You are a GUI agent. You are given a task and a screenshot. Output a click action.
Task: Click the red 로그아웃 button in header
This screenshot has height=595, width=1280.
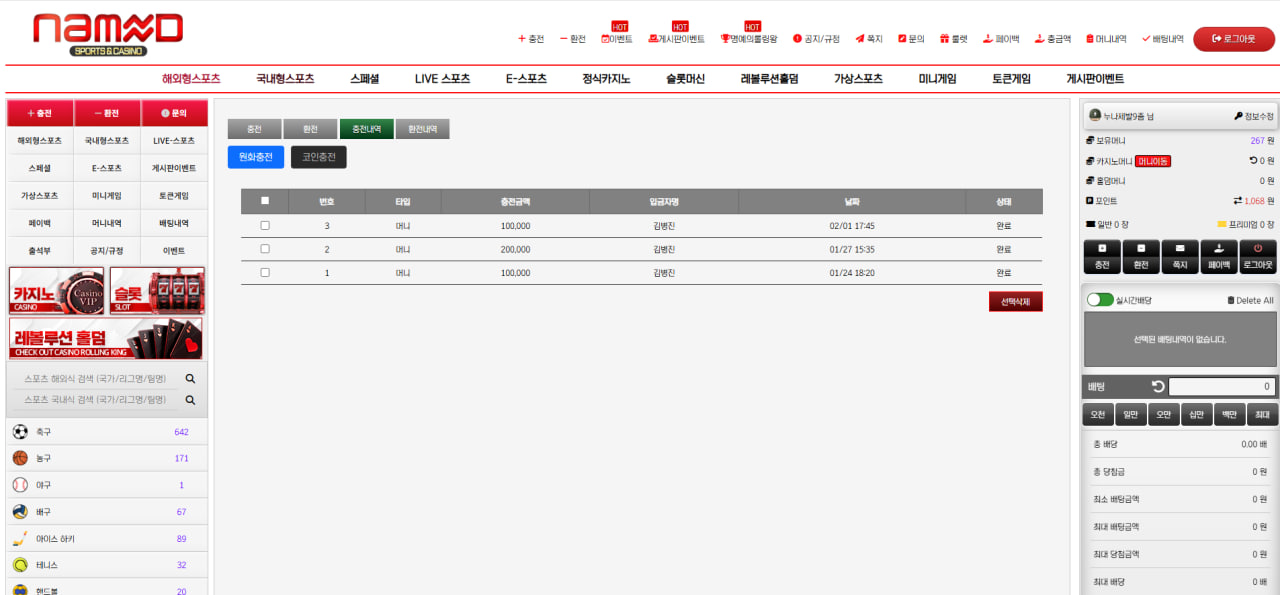click(x=1234, y=39)
